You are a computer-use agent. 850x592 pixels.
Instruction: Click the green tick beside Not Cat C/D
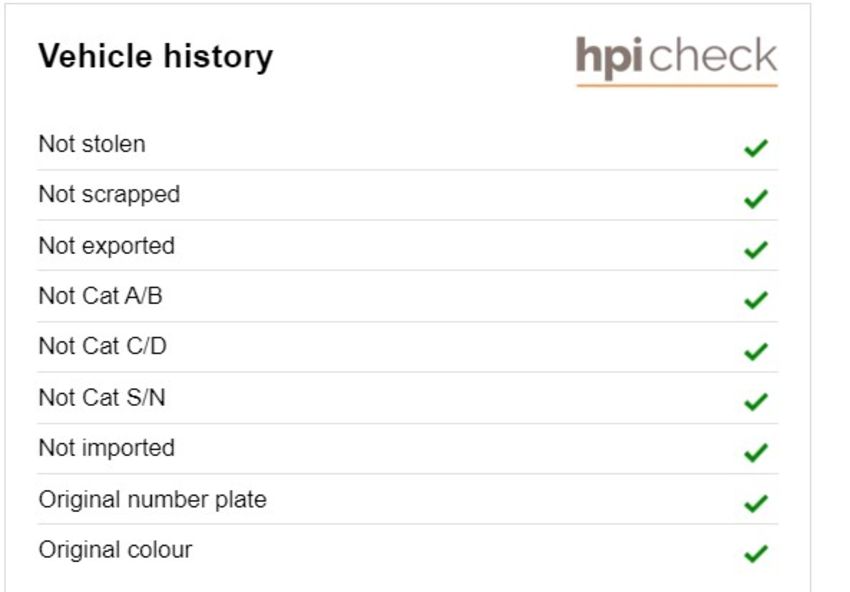(x=756, y=351)
